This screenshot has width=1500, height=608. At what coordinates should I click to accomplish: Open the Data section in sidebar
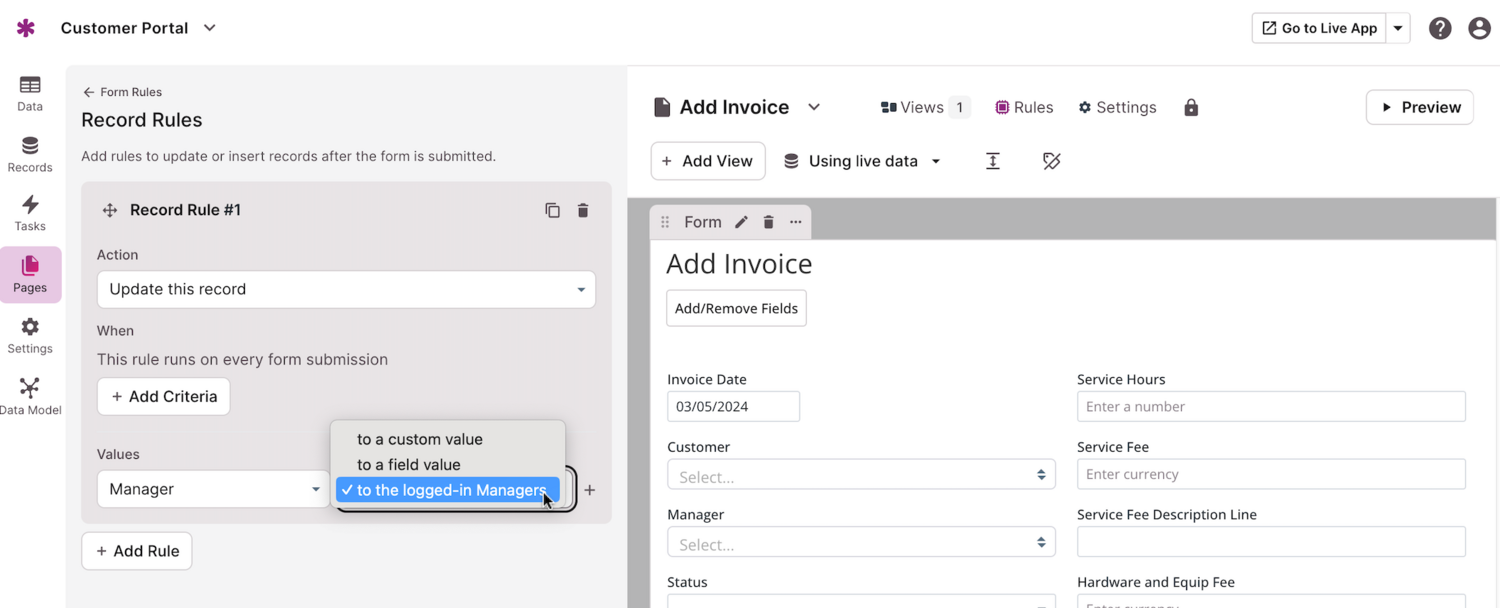coord(30,93)
